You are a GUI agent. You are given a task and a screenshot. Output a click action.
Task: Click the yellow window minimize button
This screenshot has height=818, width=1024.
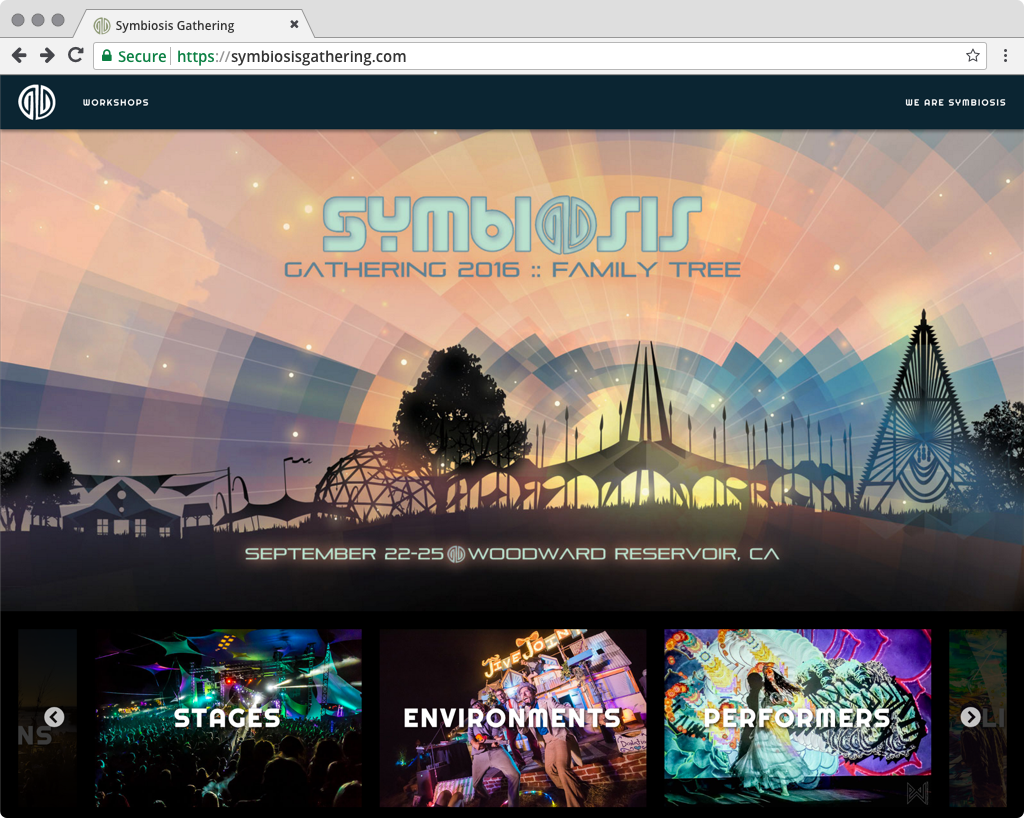coord(38,20)
